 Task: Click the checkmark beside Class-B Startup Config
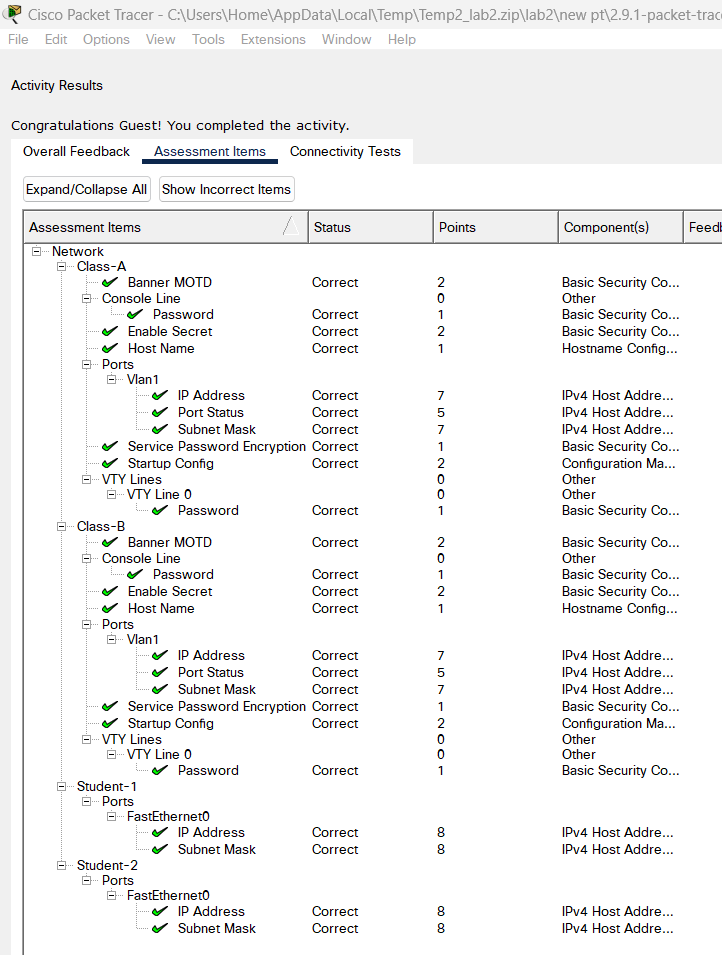tap(110, 724)
